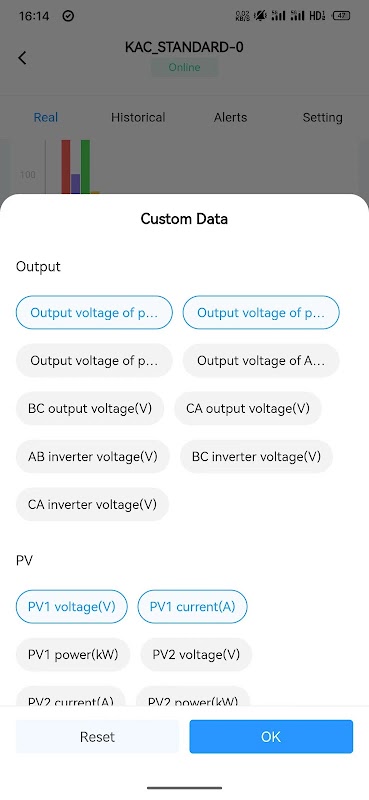The image size is (369, 800).
Task: Click the Reset button
Action: [x=97, y=737]
